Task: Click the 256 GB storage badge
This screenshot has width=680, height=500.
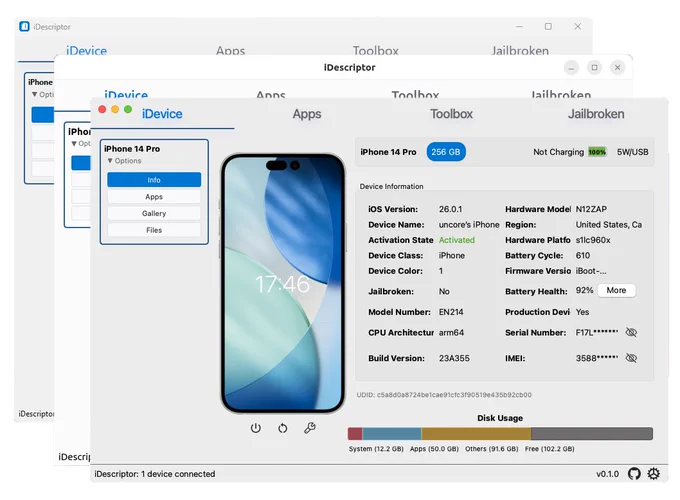Action: pos(446,152)
